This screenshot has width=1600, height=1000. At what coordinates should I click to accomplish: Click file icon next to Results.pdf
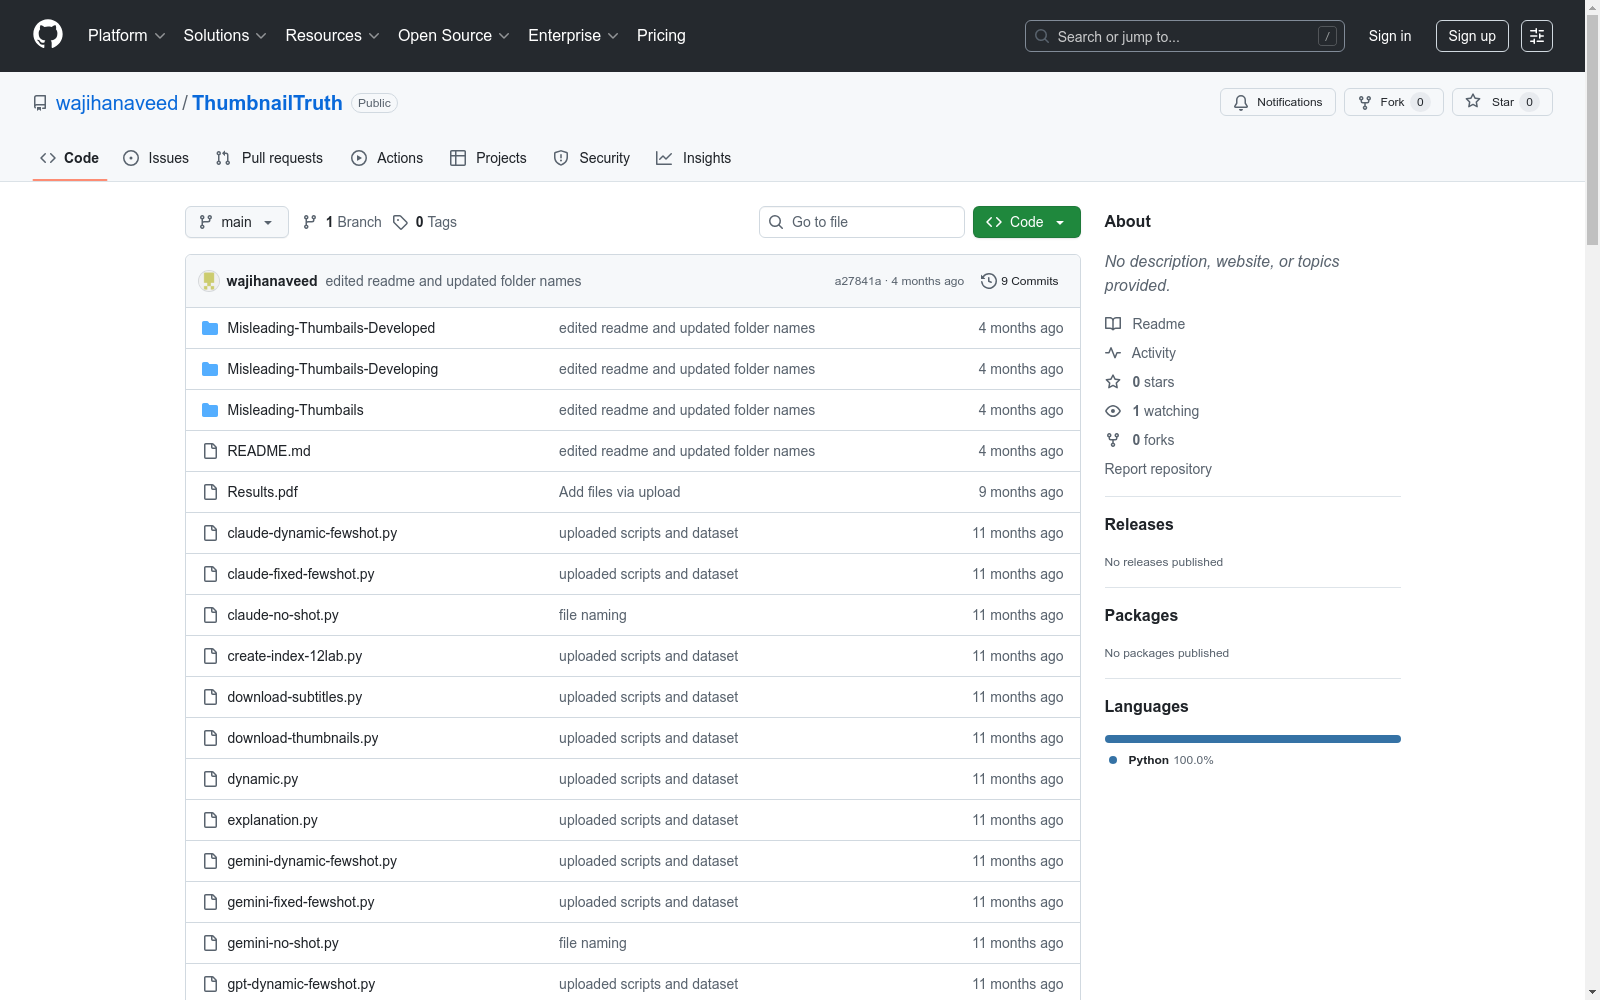tap(210, 492)
